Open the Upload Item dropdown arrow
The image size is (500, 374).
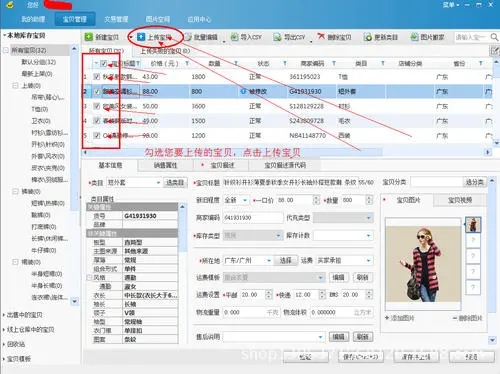131,37
